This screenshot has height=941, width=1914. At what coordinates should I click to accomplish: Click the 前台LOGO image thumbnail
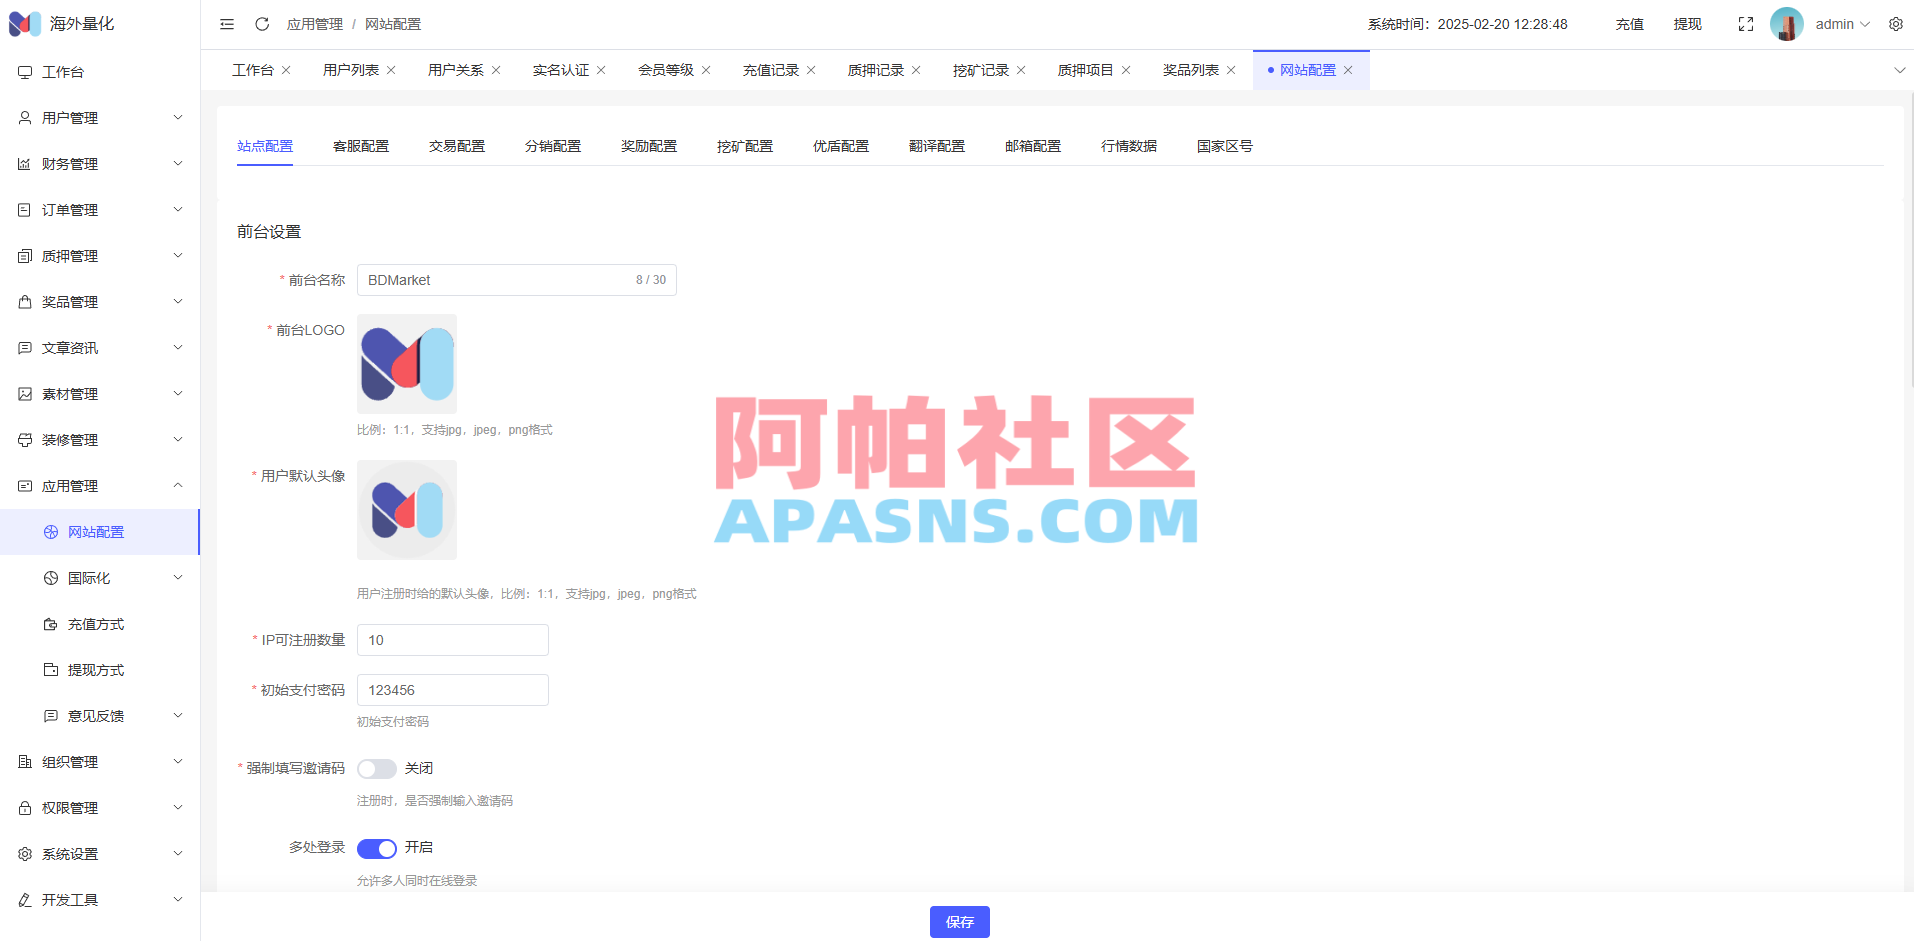406,363
